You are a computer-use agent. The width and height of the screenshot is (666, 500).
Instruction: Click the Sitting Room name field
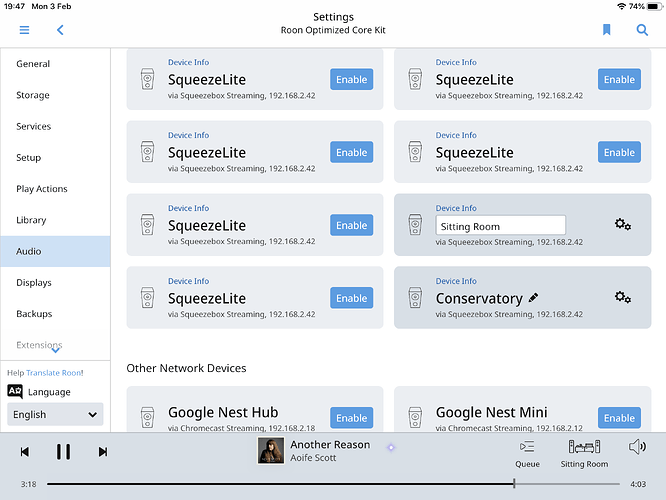pyautogui.click(x=500, y=226)
